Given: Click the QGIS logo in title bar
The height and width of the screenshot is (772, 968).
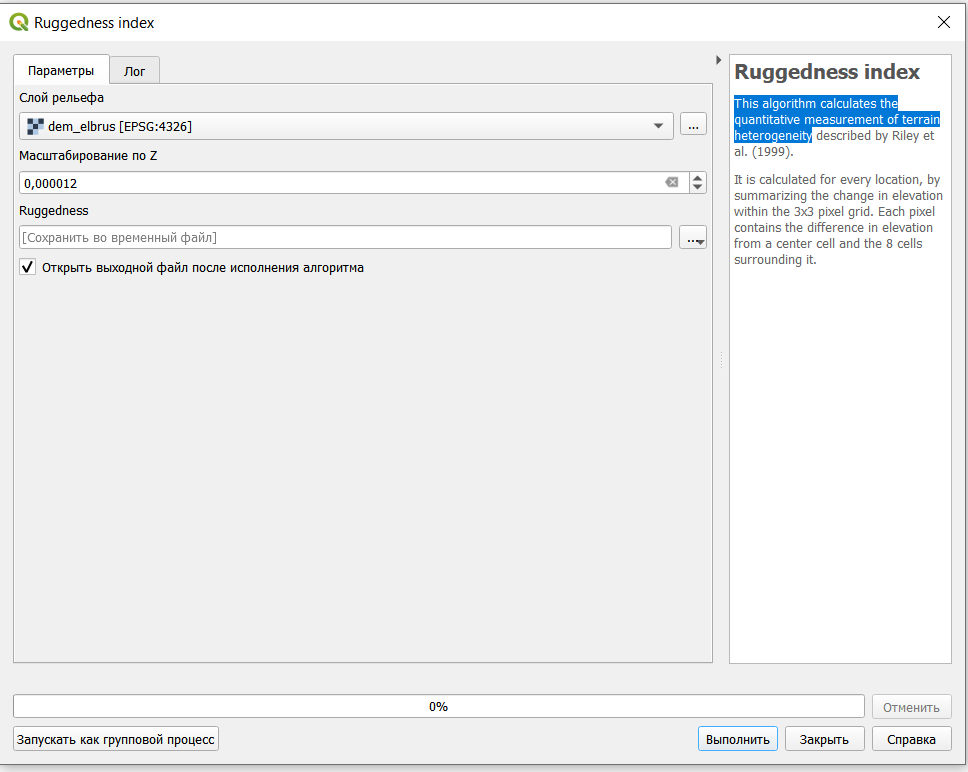Looking at the screenshot, I should tap(19, 22).
